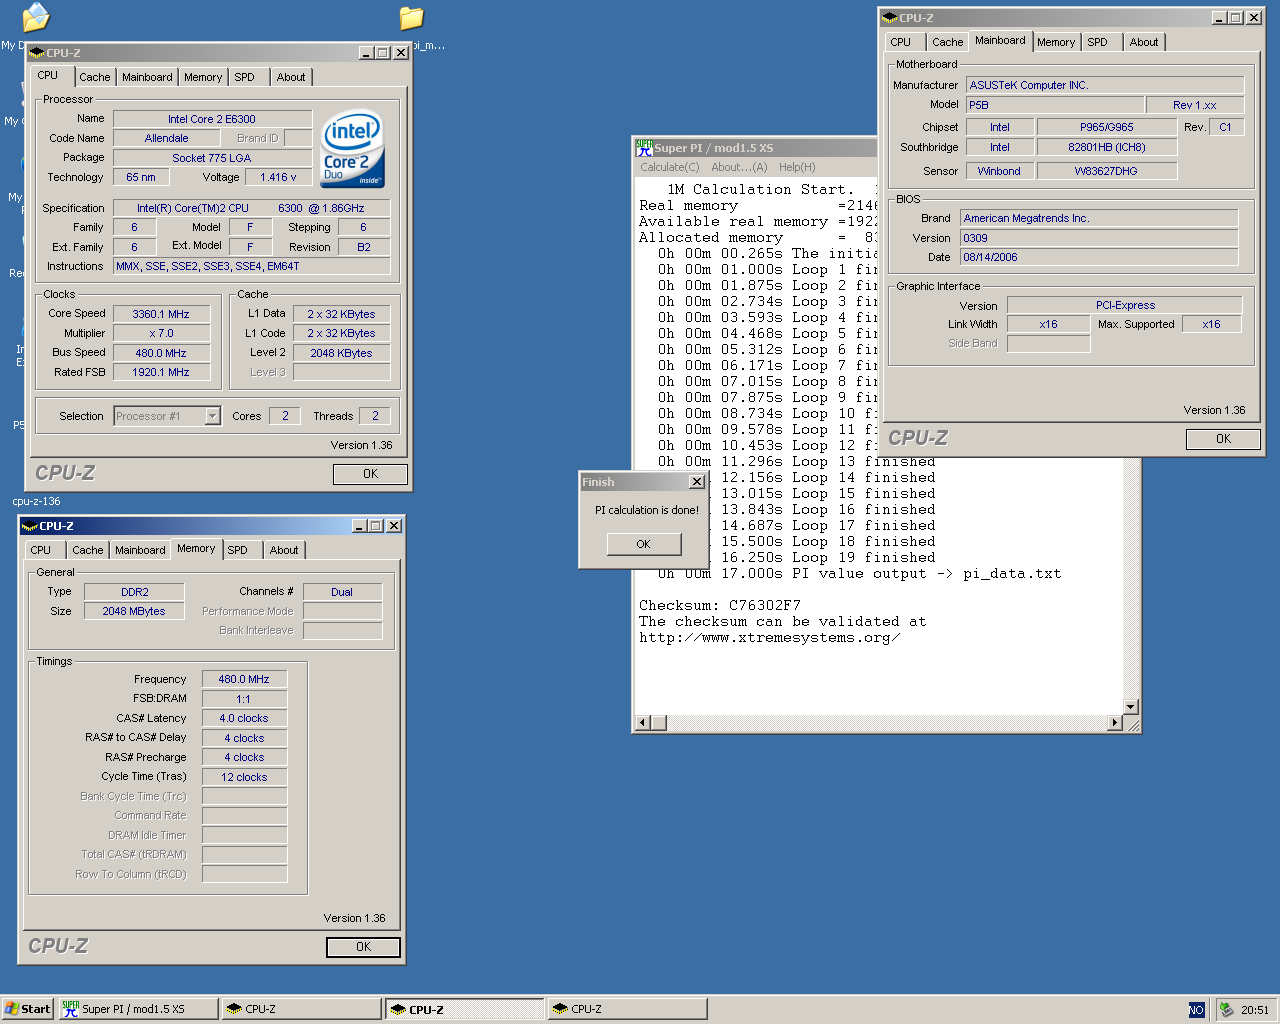
Task: Click the BIOS date 08/14/2006 field
Action: 1099,257
